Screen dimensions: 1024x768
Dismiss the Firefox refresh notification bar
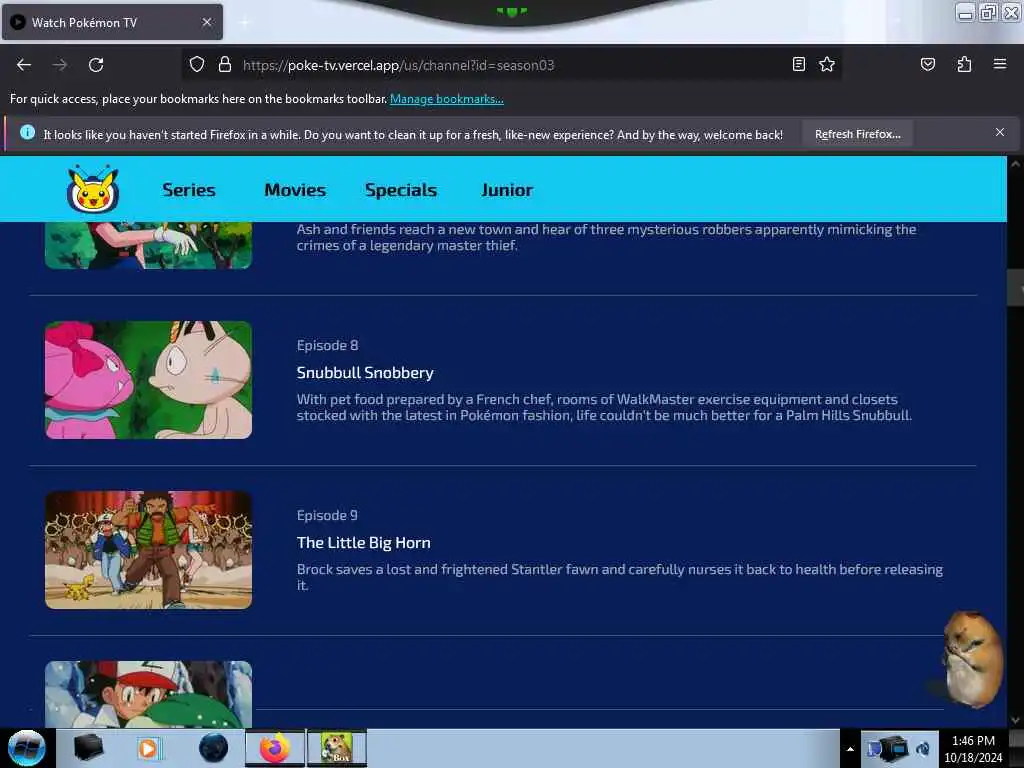pyautogui.click(x=1000, y=133)
